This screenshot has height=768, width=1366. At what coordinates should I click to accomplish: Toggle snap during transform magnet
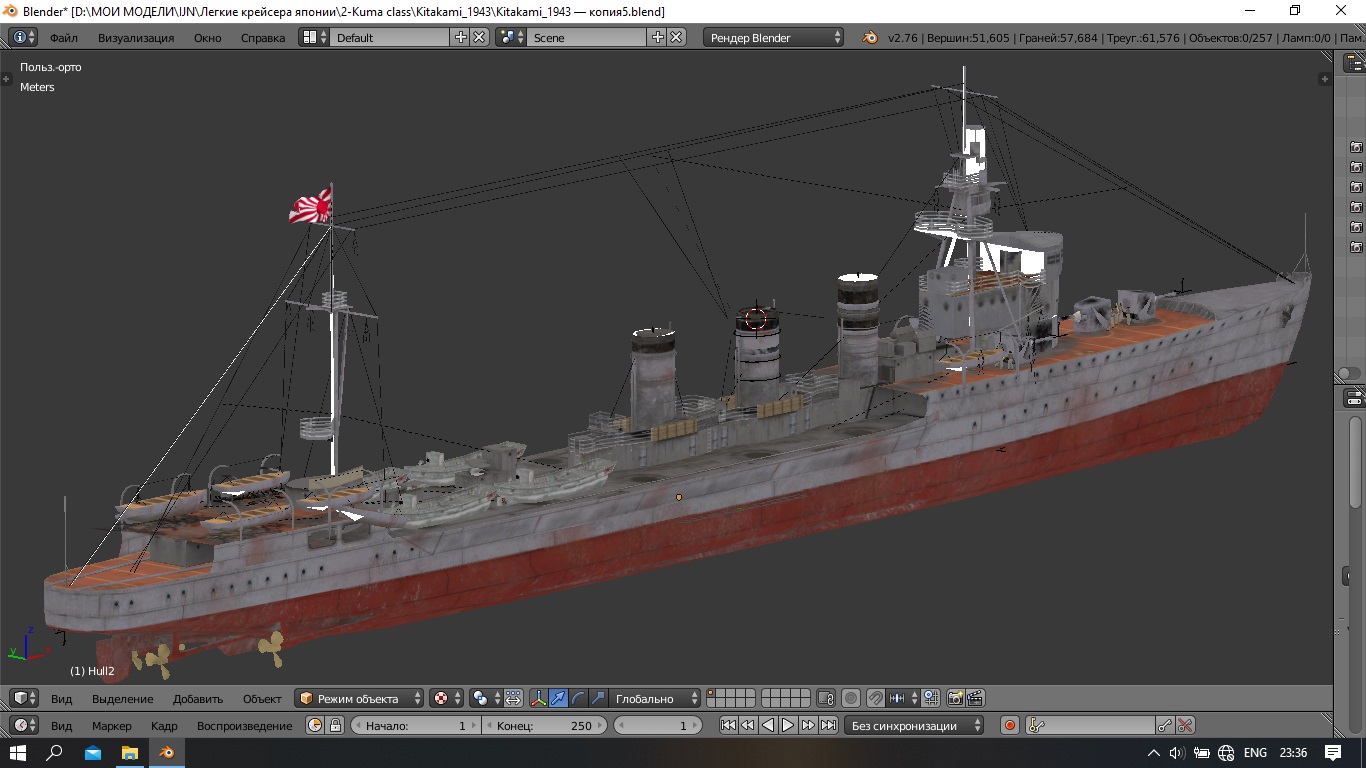875,698
